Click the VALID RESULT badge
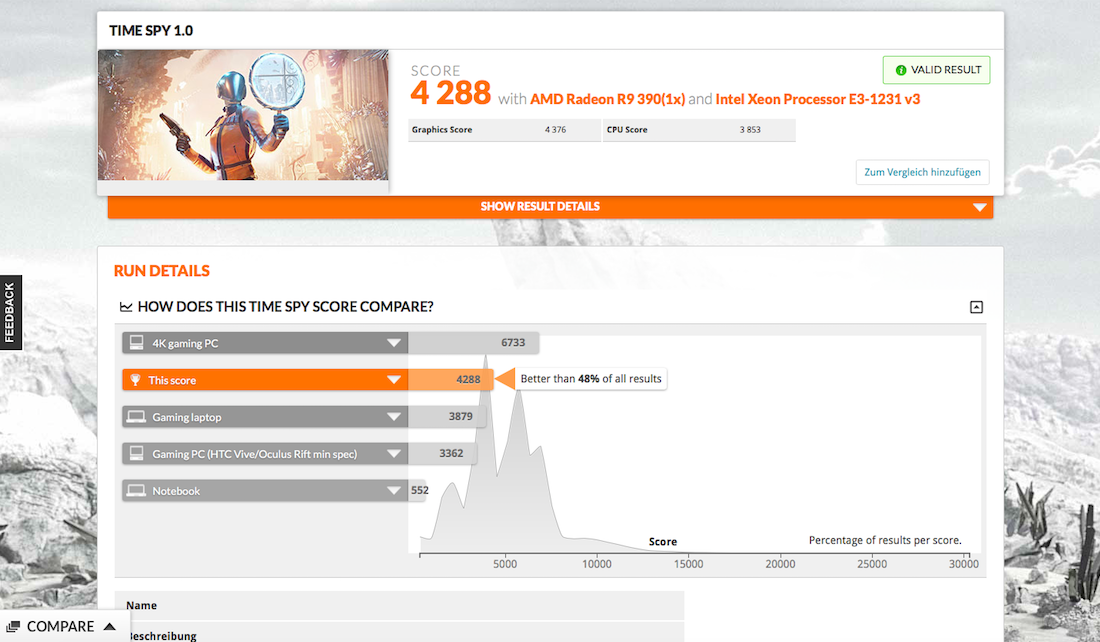The height and width of the screenshot is (642, 1100). [937, 70]
